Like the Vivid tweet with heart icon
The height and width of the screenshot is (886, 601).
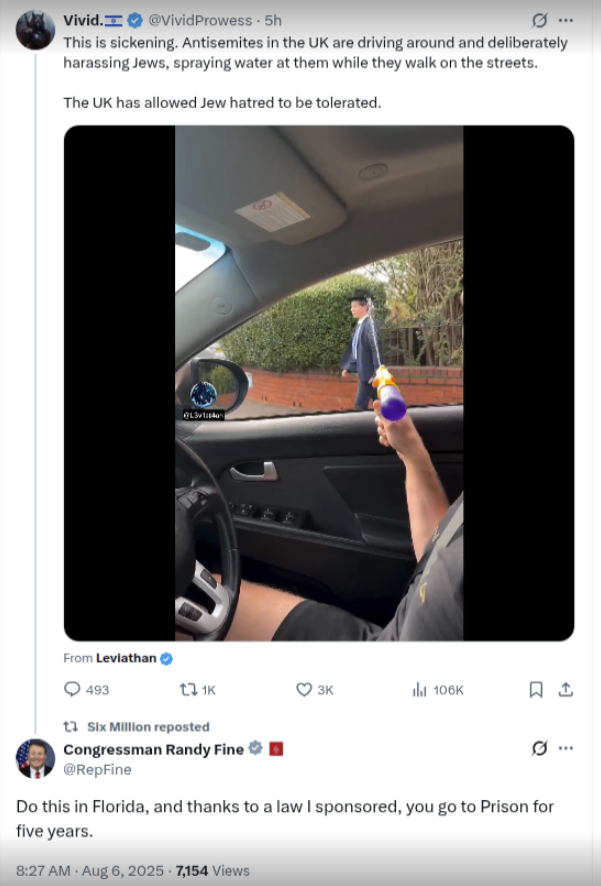[304, 689]
